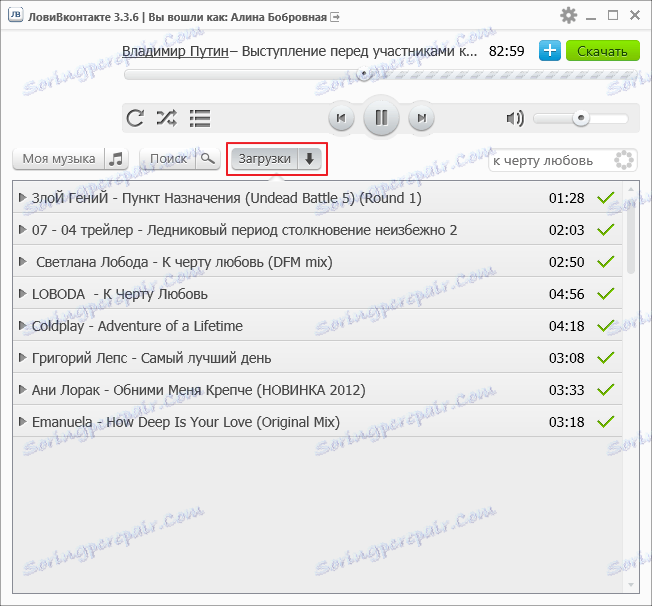Click the ЛовиВконтакте app logo icon

[15, 15]
